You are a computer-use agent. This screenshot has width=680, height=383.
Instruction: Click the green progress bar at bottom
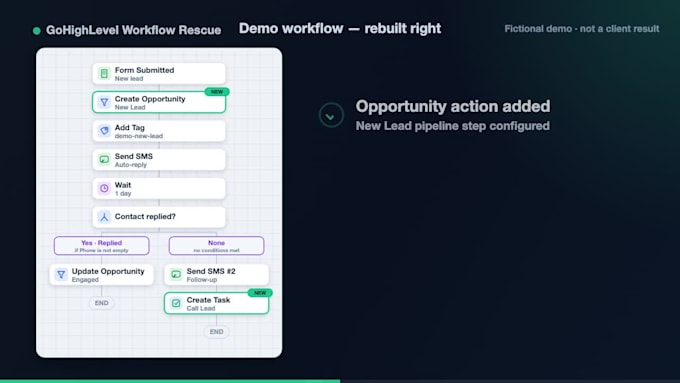pyautogui.click(x=170, y=381)
